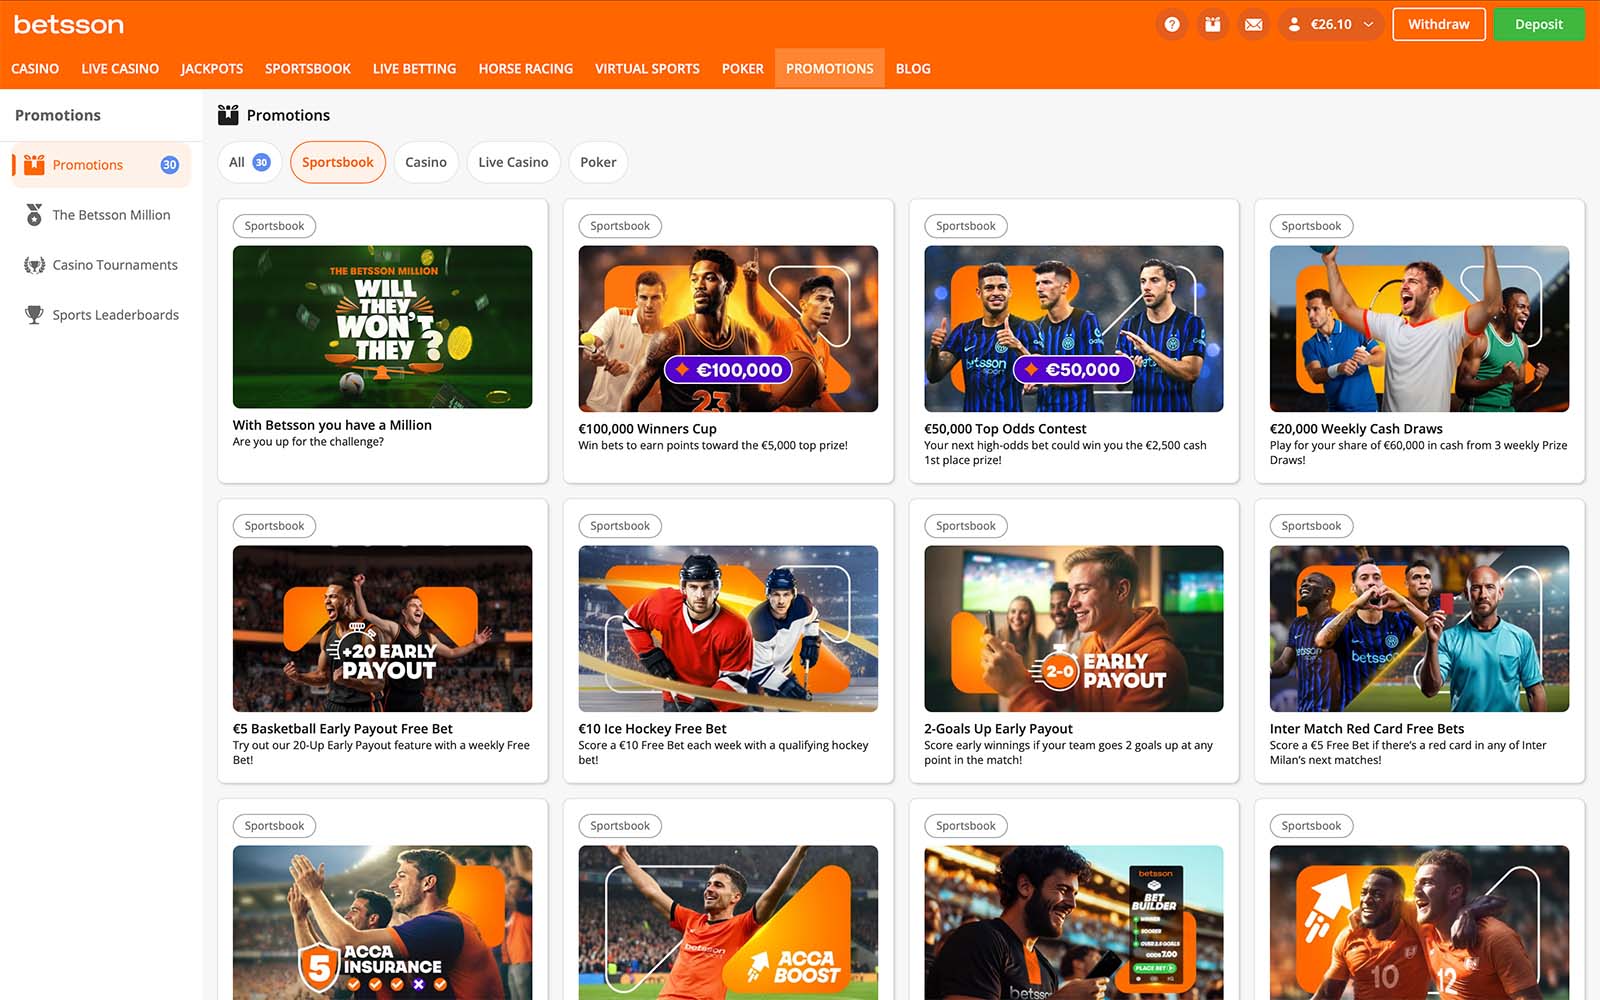Screen dimensions: 1600x1000
Task: Click the Promotions gift icon in sidebar
Action: tap(34, 165)
